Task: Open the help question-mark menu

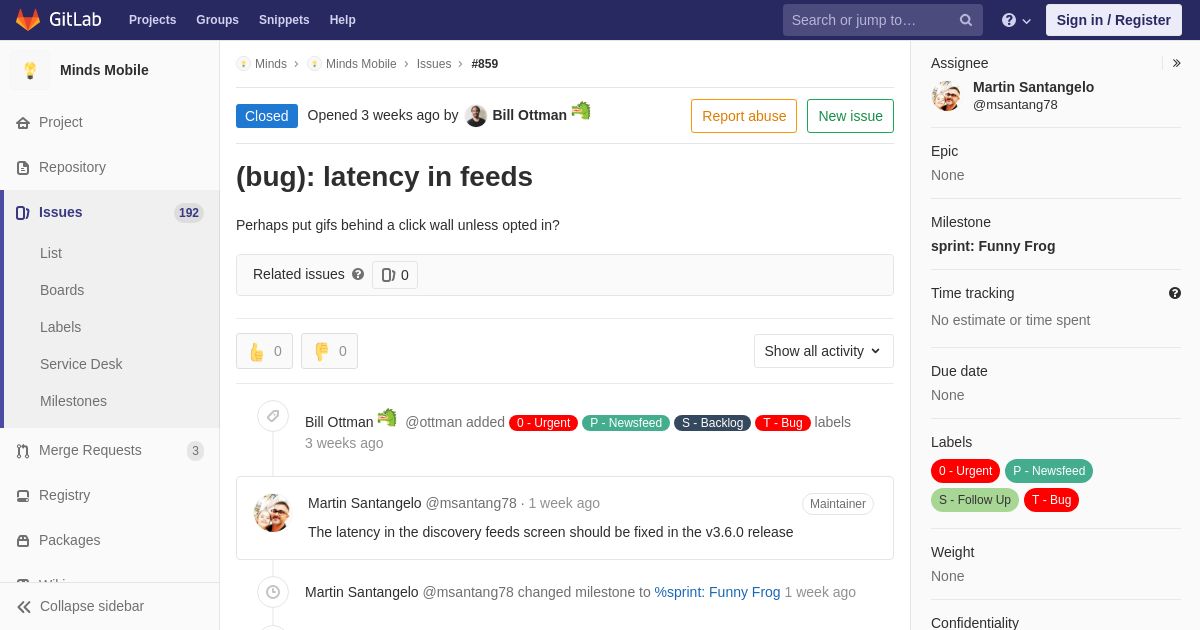Action: pyautogui.click(x=1016, y=20)
